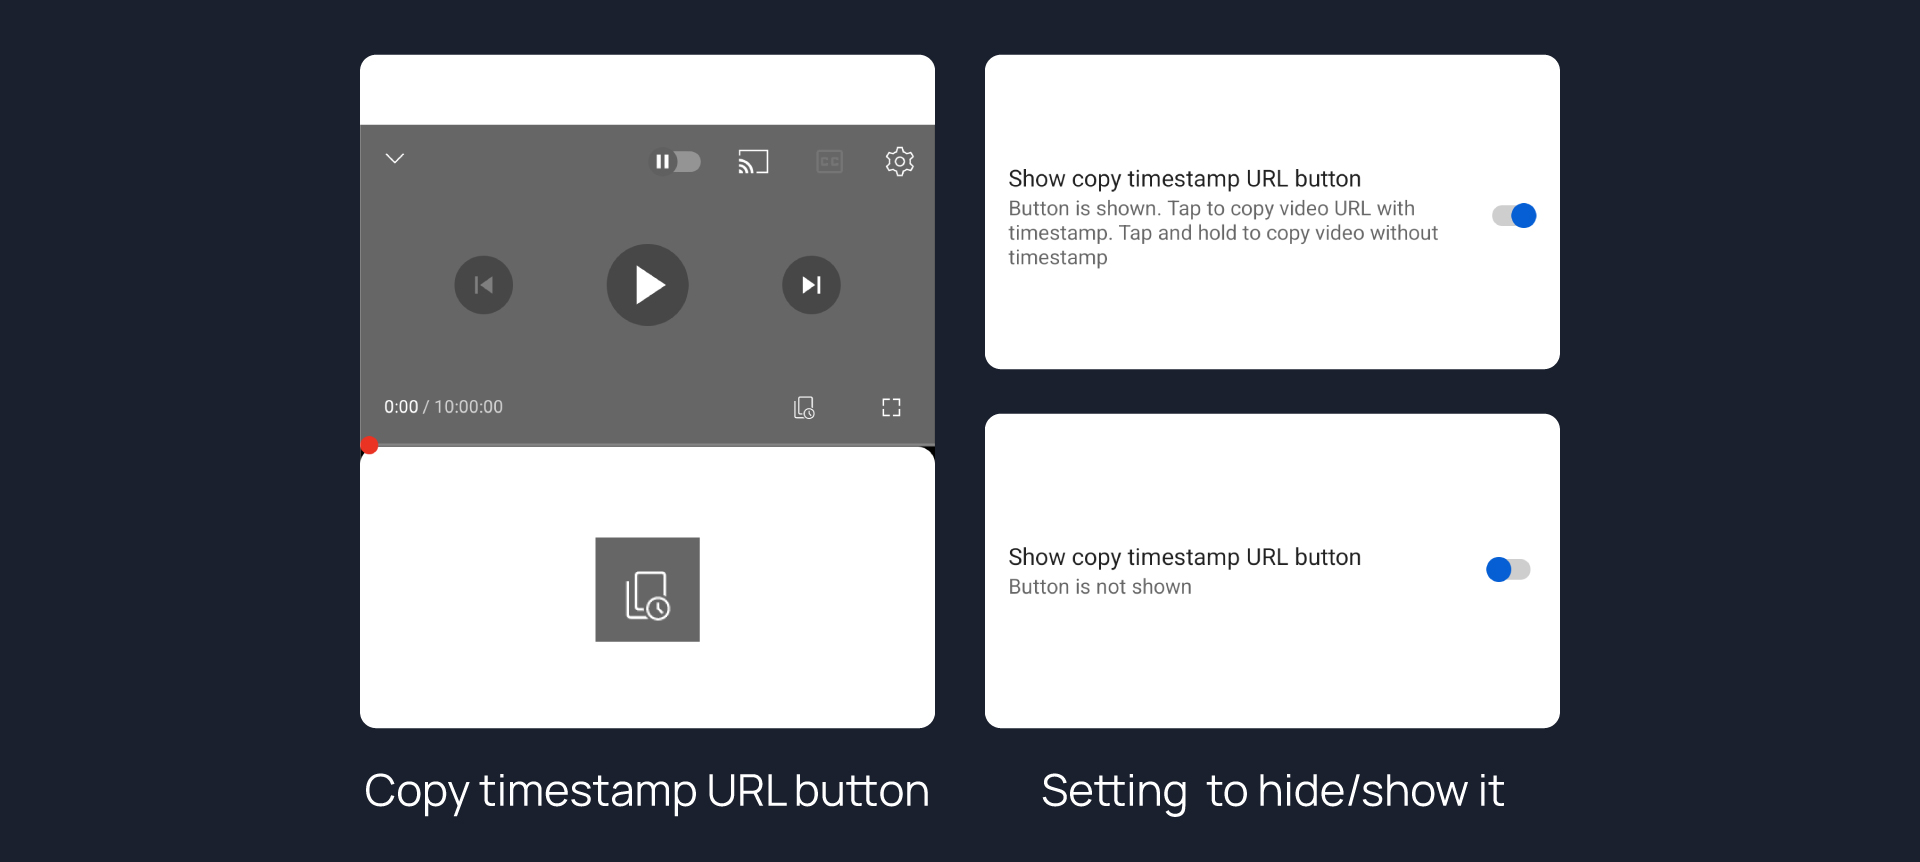Image resolution: width=1920 pixels, height=862 pixels.
Task: Click the enlarged copy timestamp URL icon
Action: (x=647, y=590)
